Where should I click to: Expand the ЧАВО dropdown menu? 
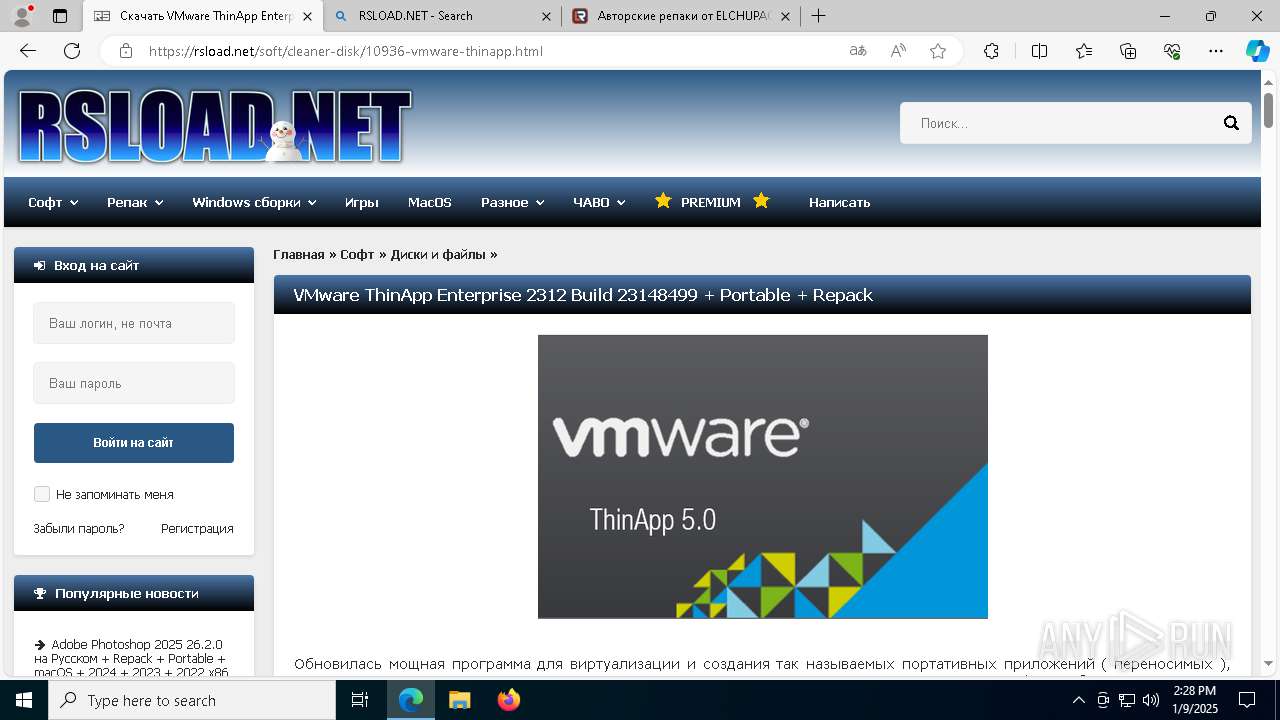pyautogui.click(x=599, y=202)
